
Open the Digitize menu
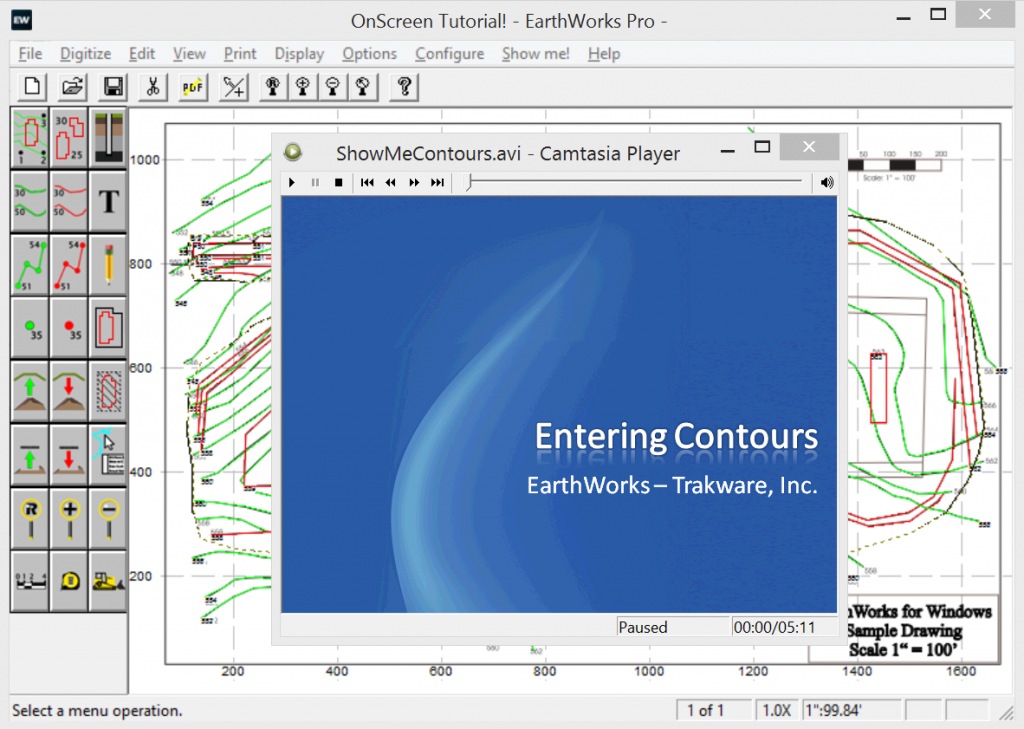(85, 54)
